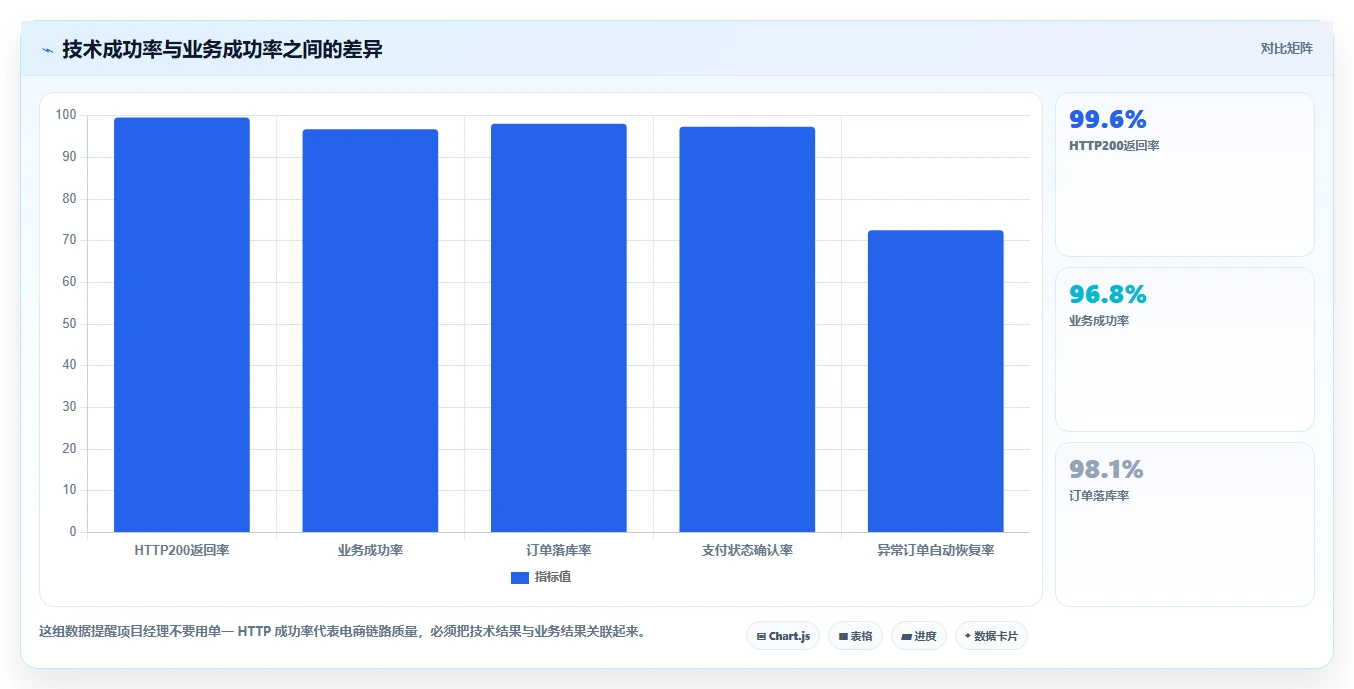Click the HTTP200返回率 x-axis label
This screenshot has width=1354, height=689.
tap(182, 550)
